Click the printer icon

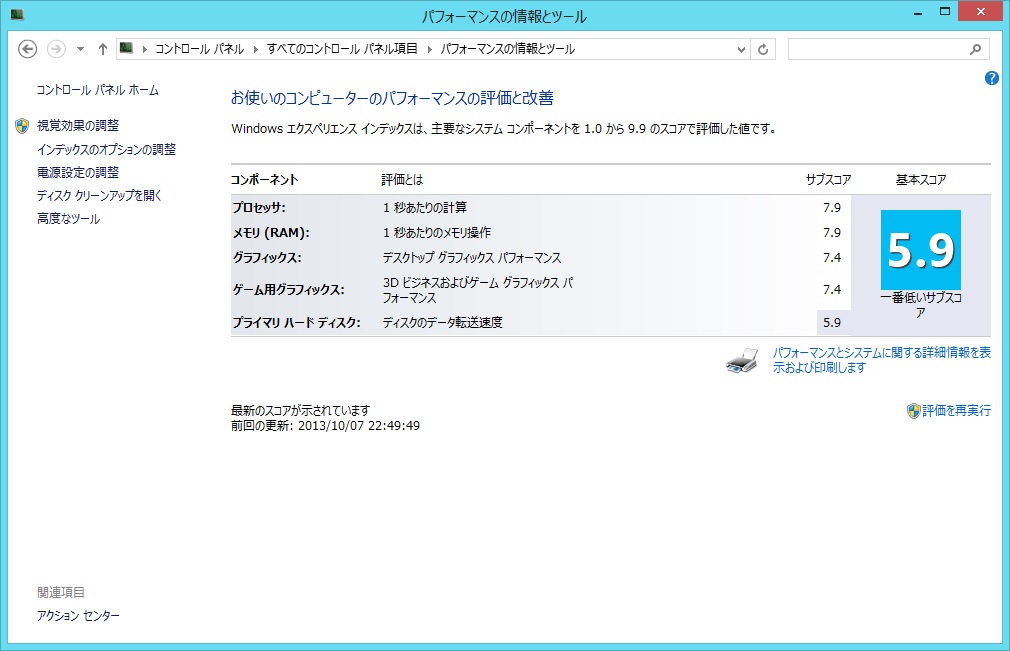pos(742,361)
